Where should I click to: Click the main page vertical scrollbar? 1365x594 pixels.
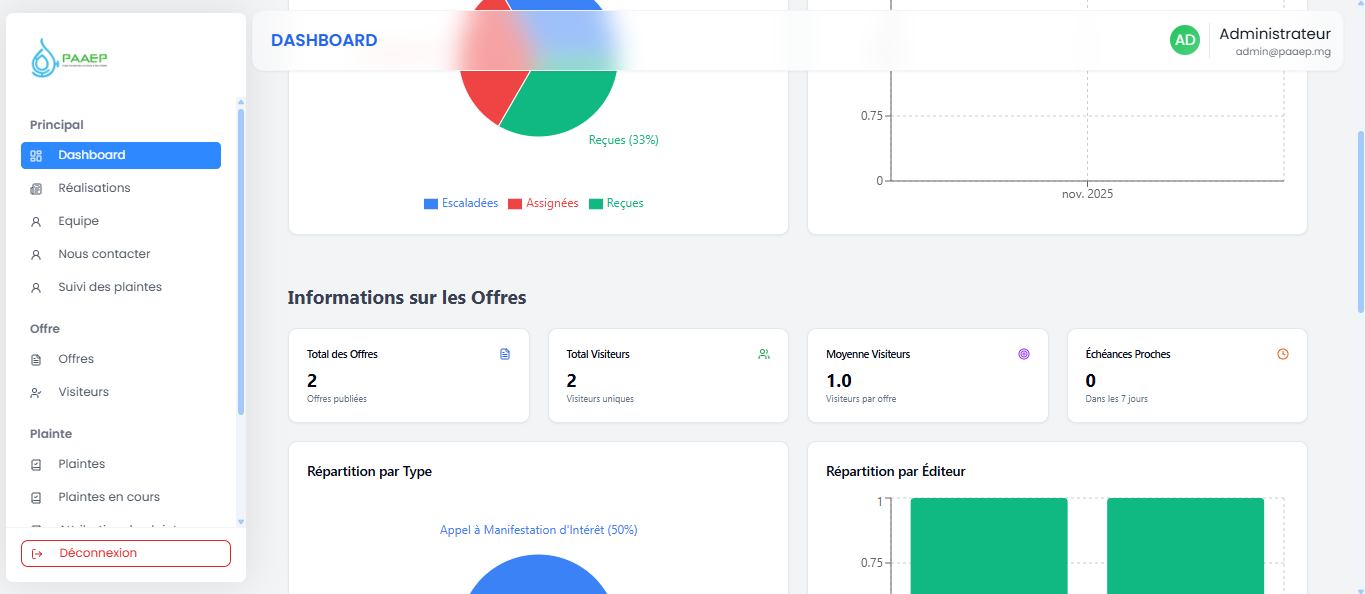[x=1360, y=220]
